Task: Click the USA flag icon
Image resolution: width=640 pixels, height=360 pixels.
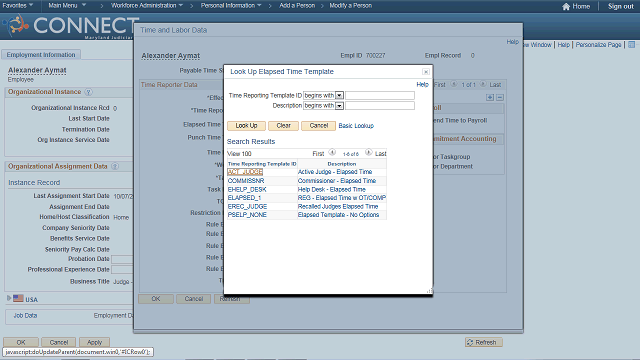Action: 18,299
